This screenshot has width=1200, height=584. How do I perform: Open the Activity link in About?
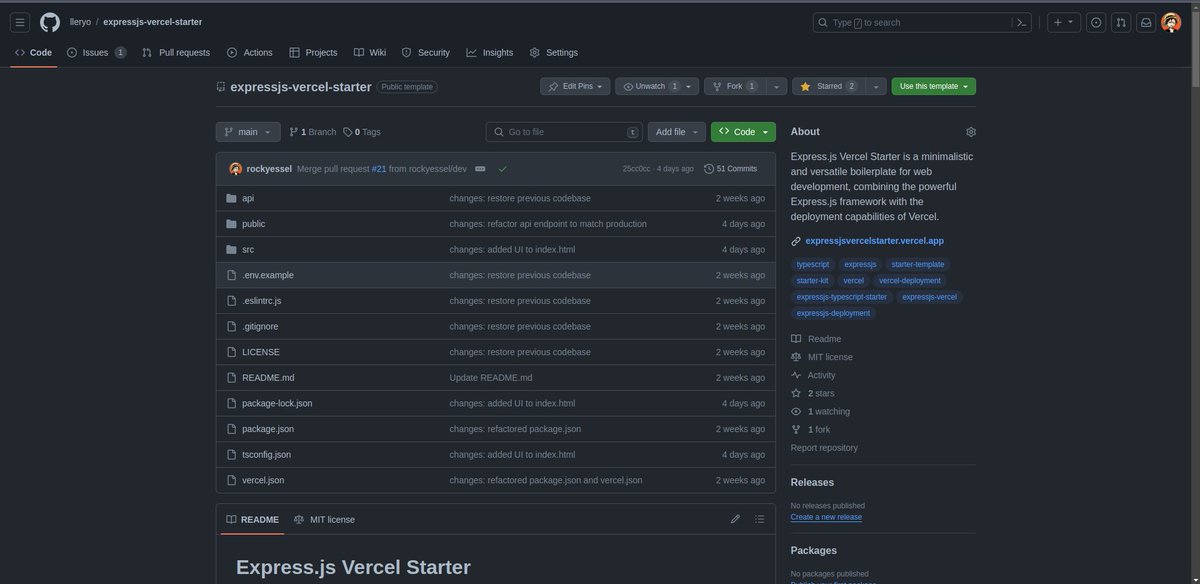(821, 375)
